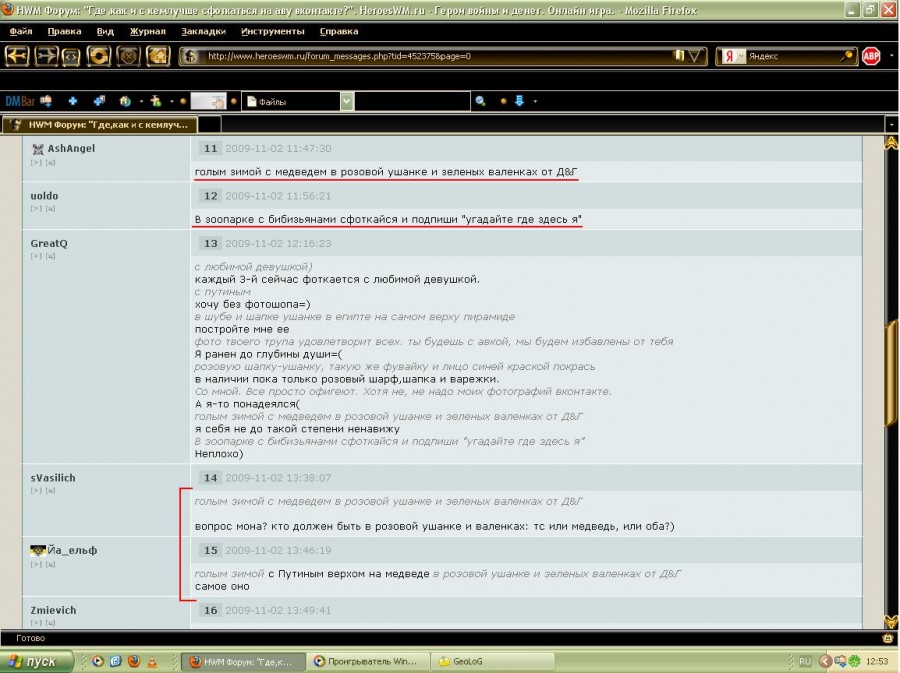Open GreatQ's user profile link
Screen dimensions: 900x673
[x=49, y=243]
